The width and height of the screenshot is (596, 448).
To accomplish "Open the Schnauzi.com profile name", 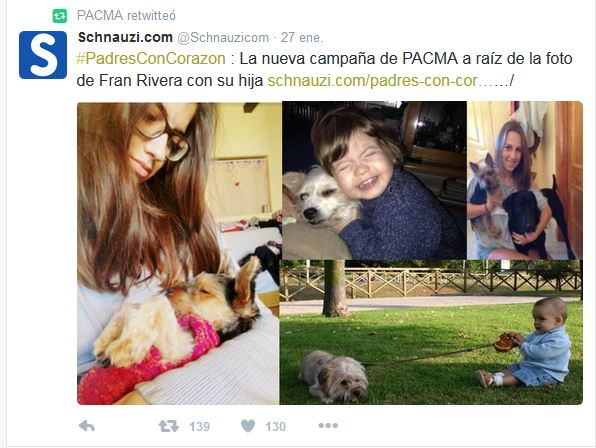I will pos(125,37).
